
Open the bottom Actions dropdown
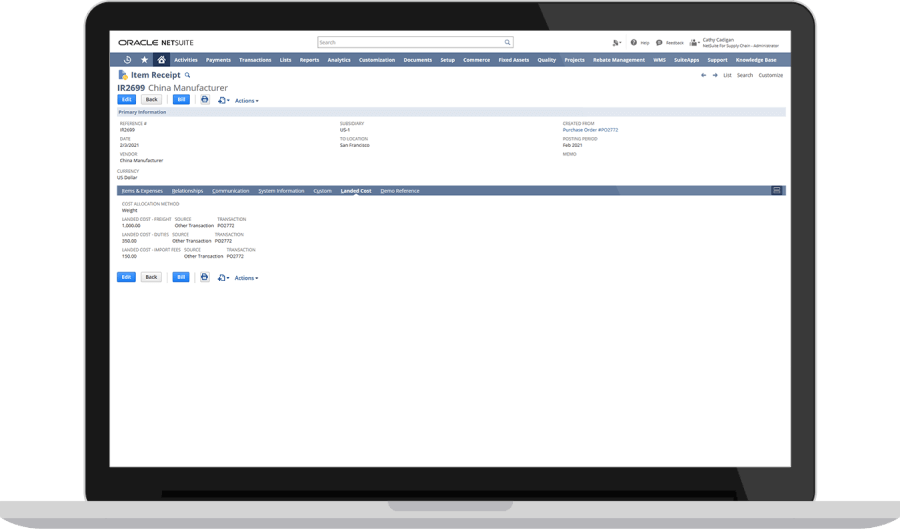pos(246,278)
